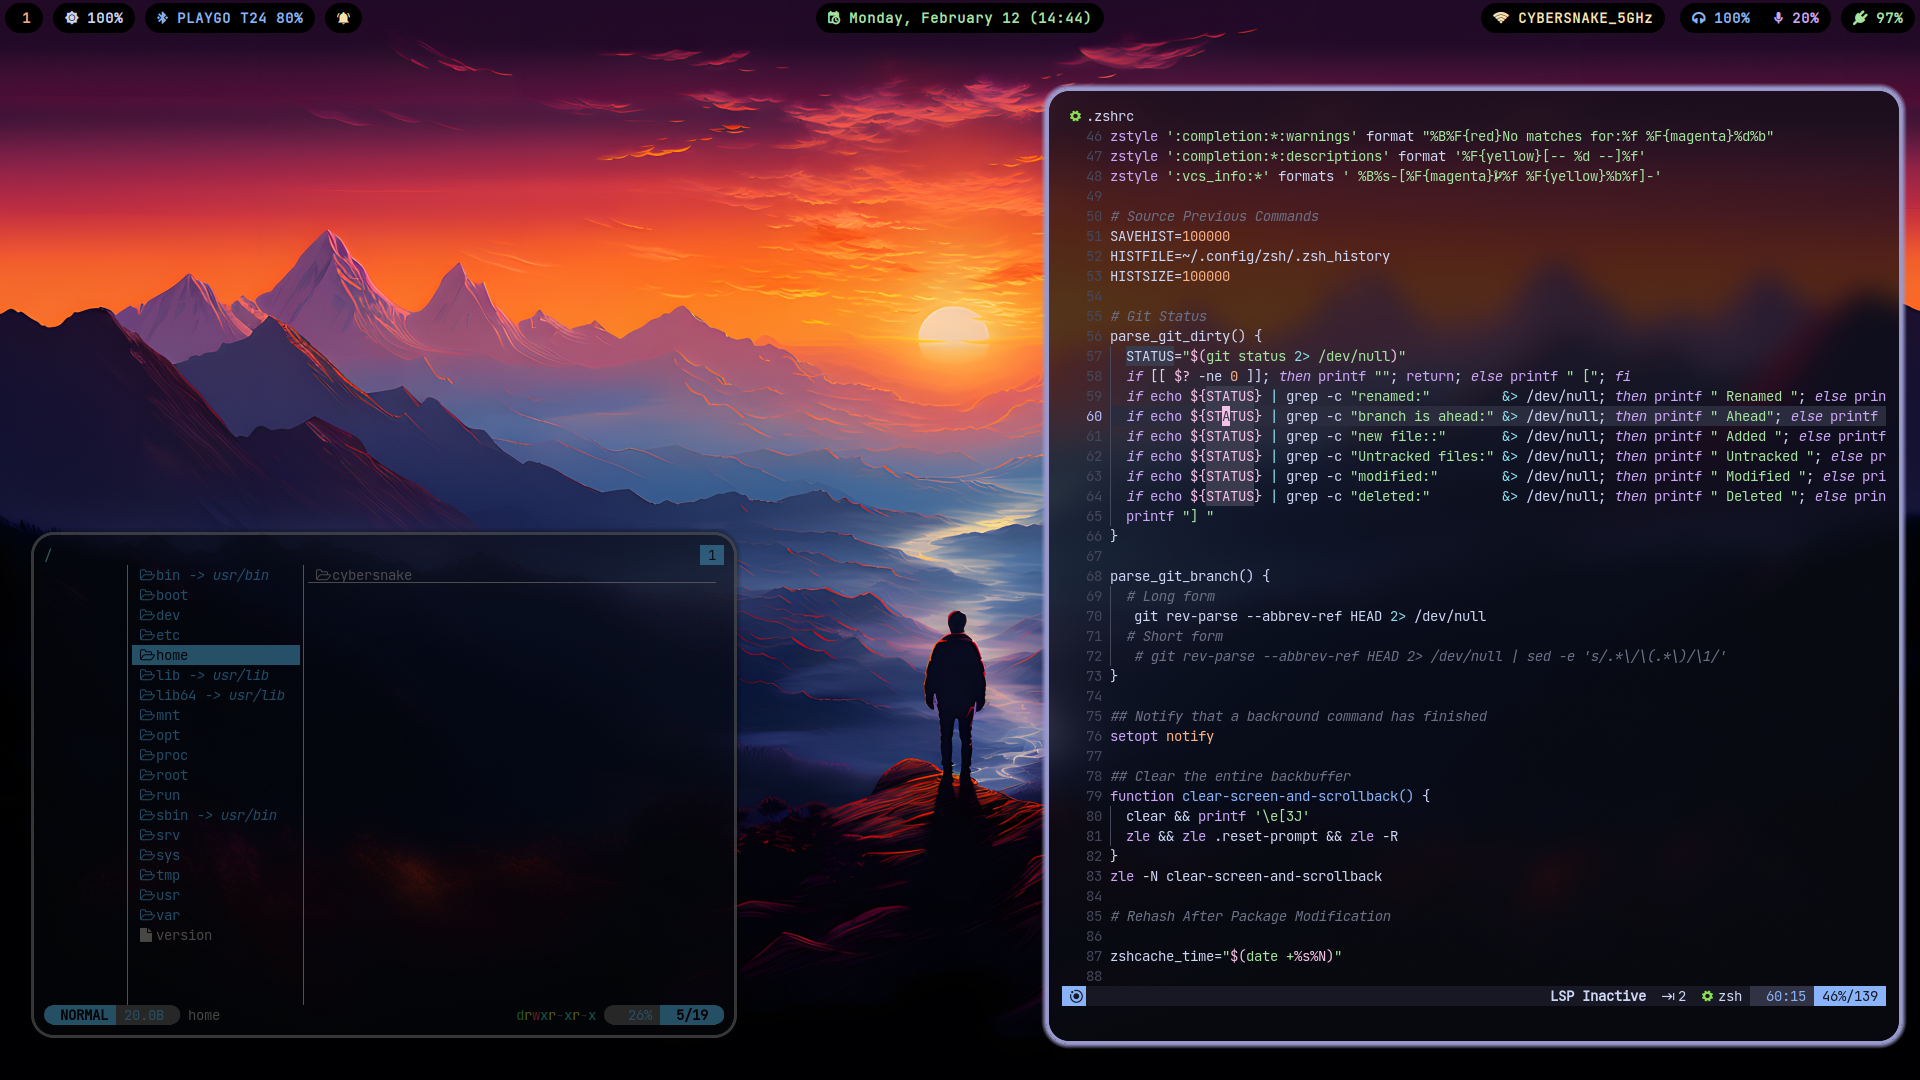
Task: Click the LSP Inactive status label
Action: (x=1597, y=996)
